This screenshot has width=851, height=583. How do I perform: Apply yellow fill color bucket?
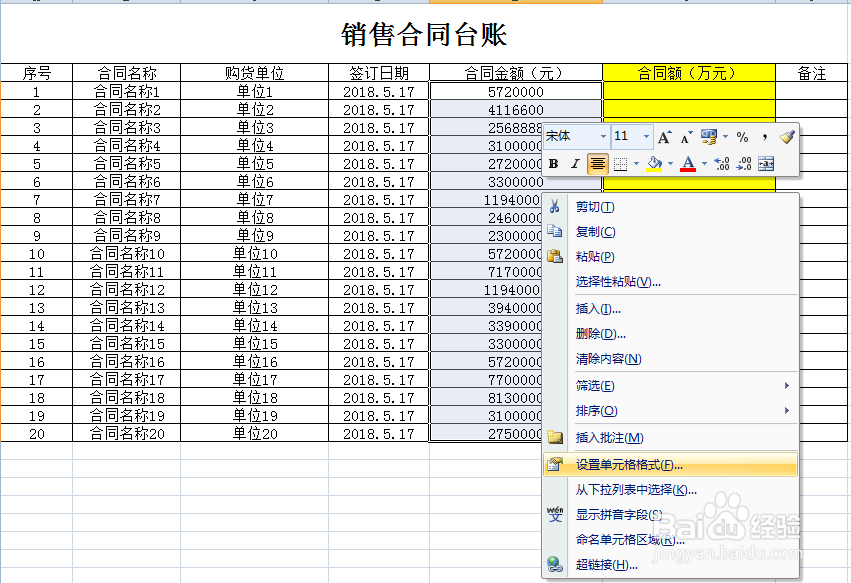(655, 164)
